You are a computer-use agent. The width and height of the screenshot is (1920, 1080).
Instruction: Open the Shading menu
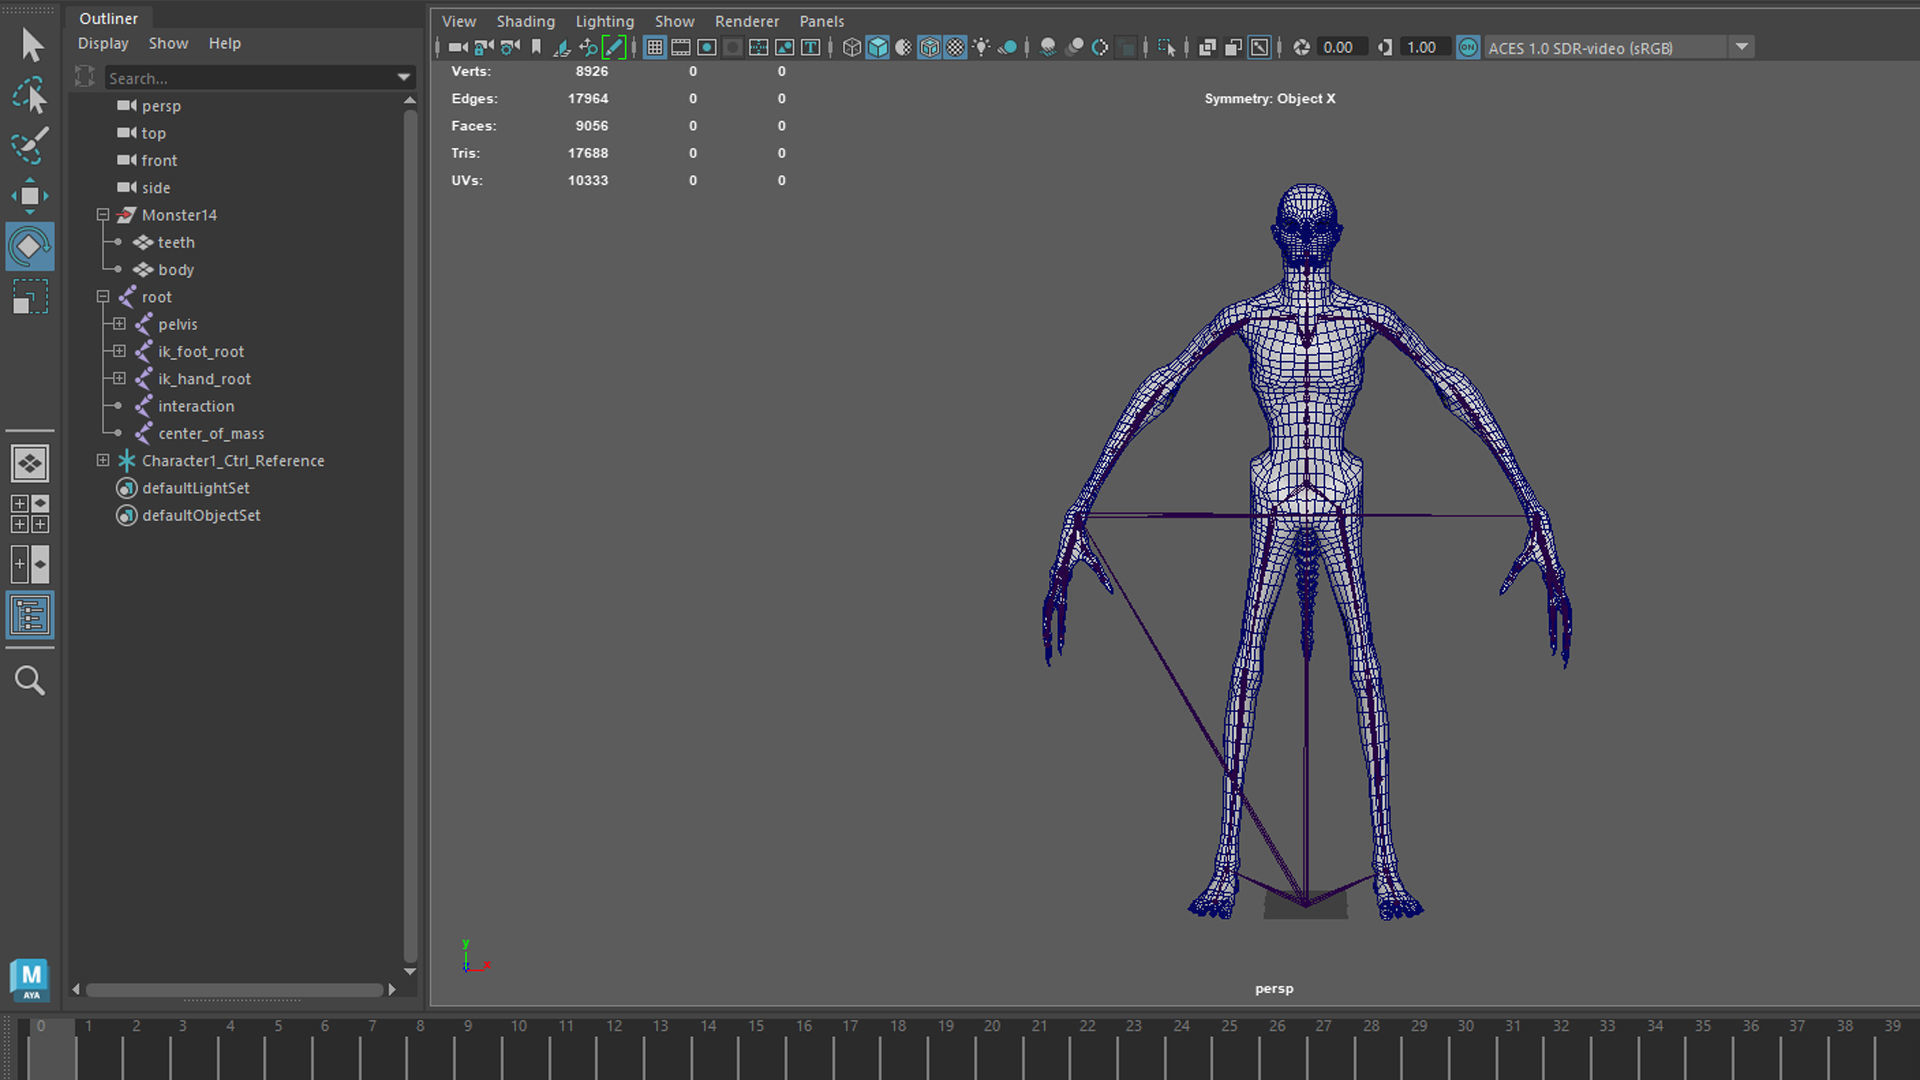(526, 21)
